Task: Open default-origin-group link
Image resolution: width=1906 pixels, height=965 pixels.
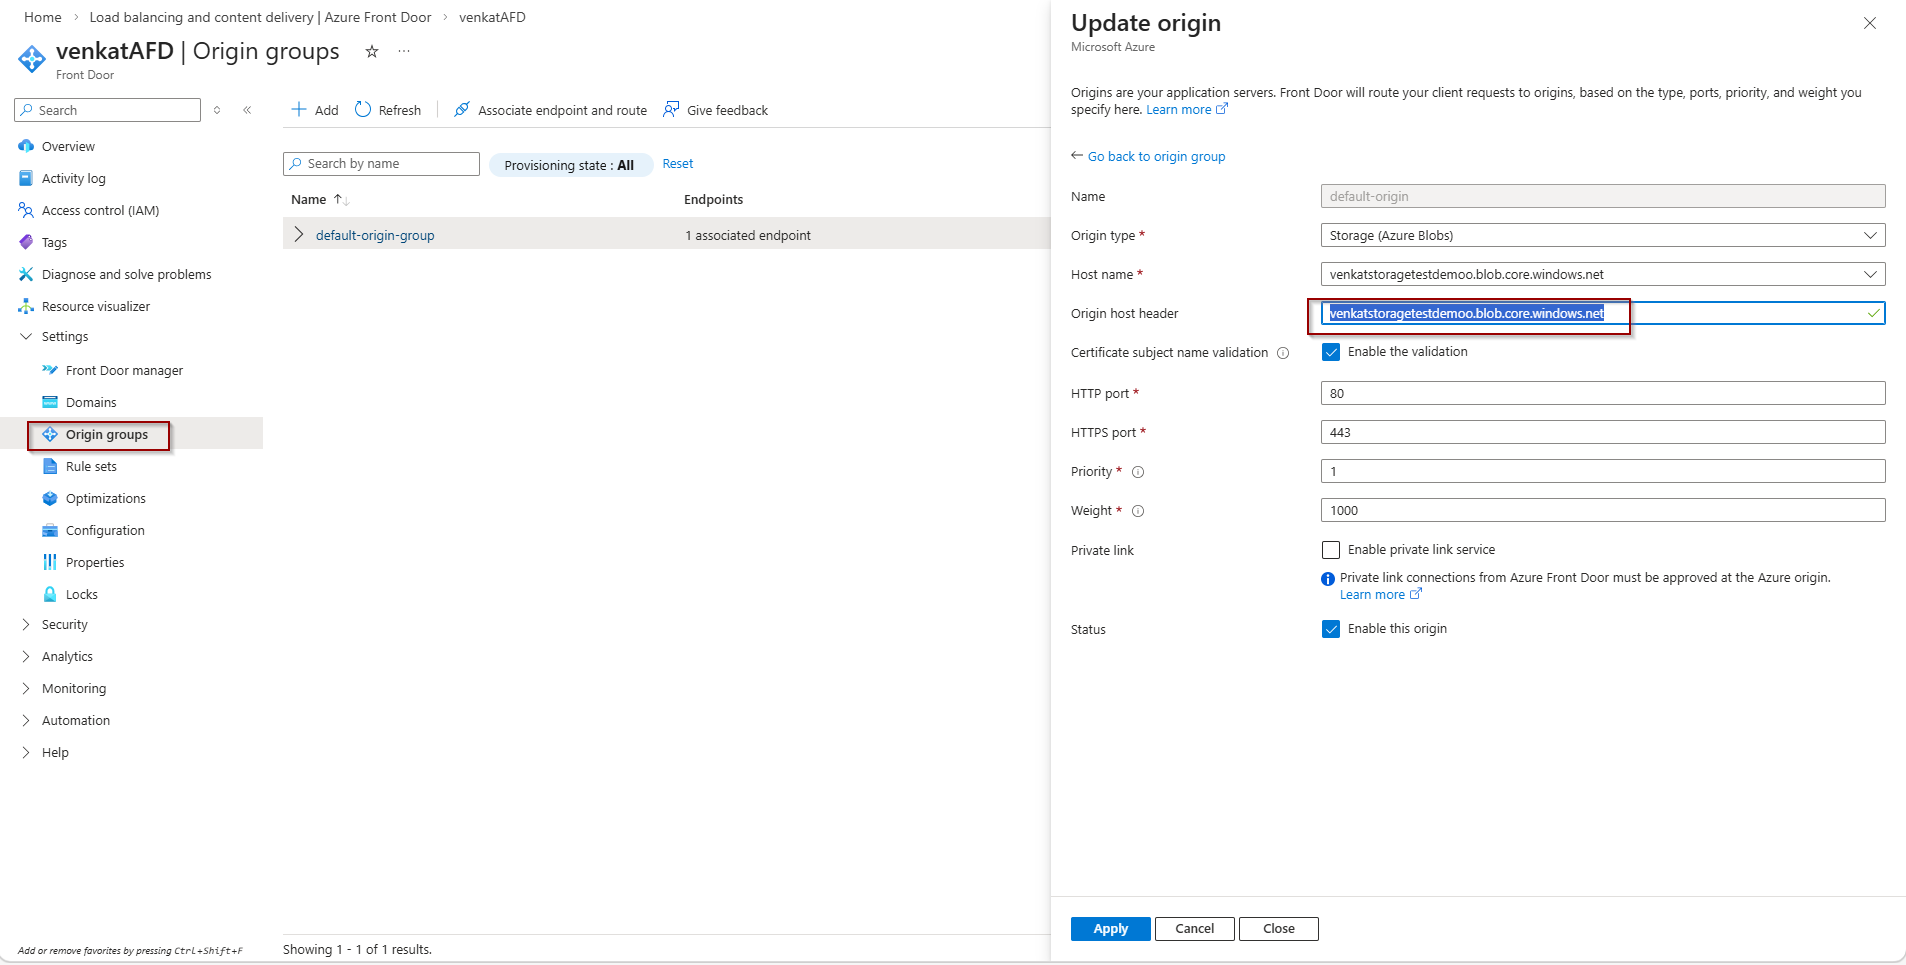Action: coord(375,235)
